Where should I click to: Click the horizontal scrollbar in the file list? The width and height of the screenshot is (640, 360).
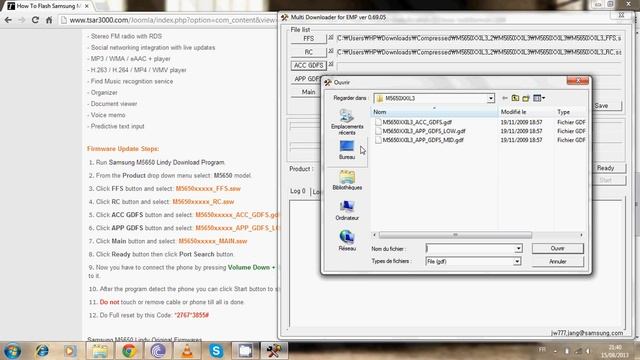tap(455, 235)
